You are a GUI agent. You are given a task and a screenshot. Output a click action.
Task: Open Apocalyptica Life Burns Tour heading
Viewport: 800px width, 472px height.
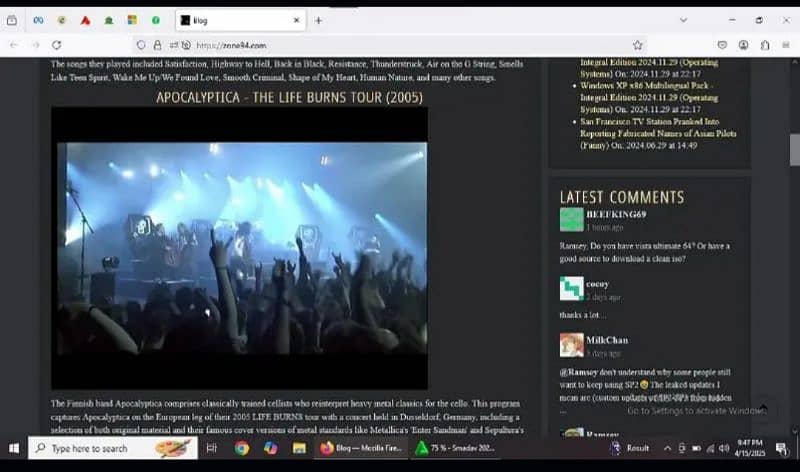[x=289, y=97]
